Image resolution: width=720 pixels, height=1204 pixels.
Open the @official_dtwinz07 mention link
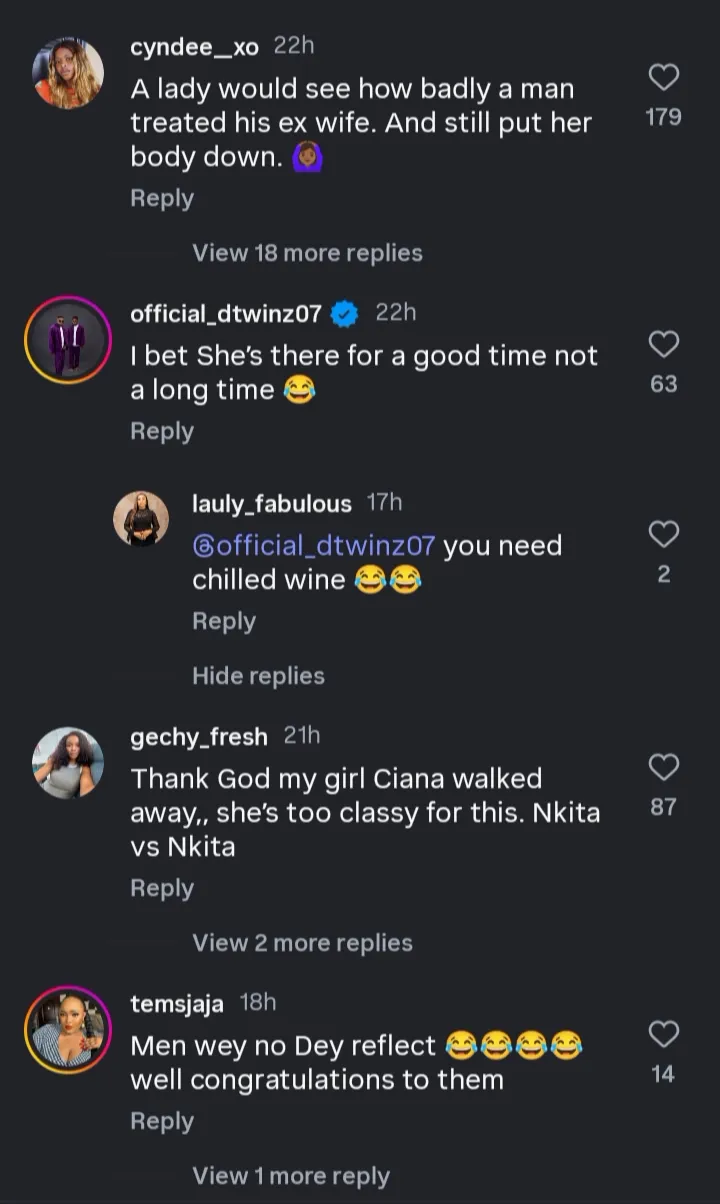[x=313, y=546]
